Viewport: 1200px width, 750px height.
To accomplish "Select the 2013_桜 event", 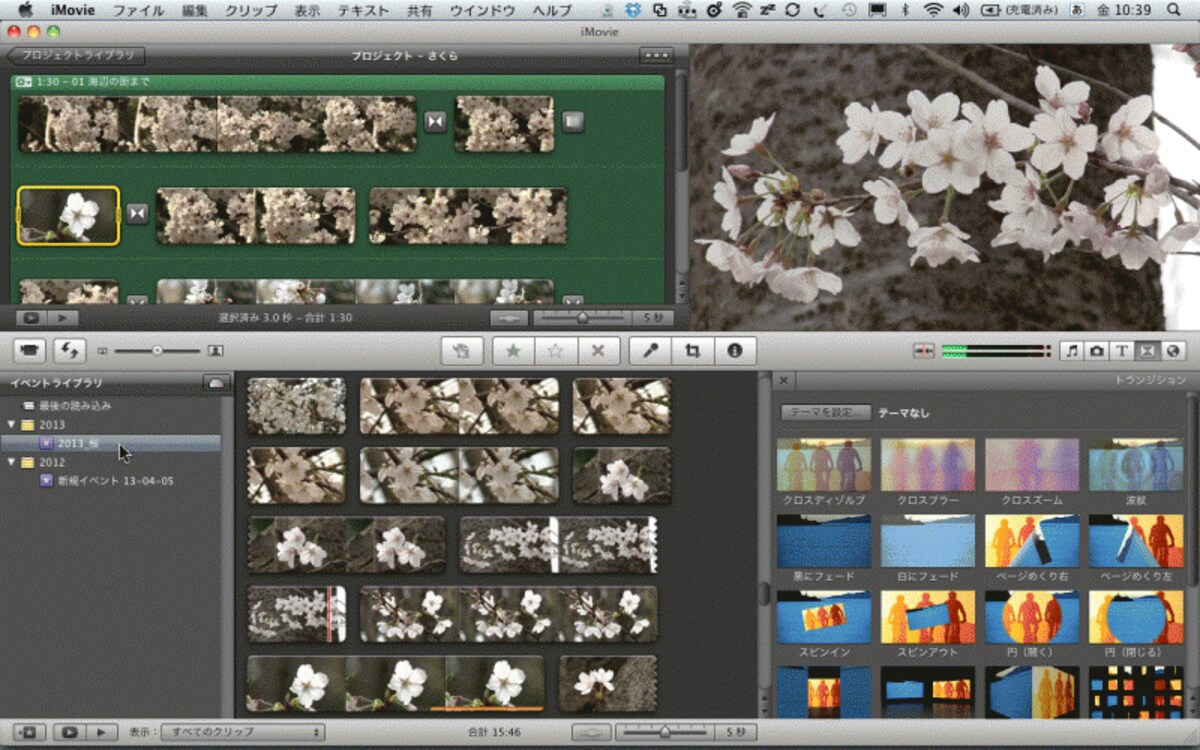I will pos(110,443).
